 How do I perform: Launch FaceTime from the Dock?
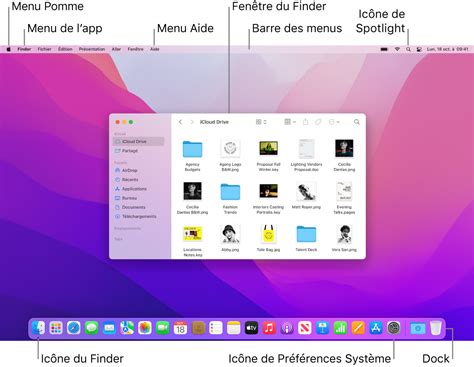coord(163,328)
